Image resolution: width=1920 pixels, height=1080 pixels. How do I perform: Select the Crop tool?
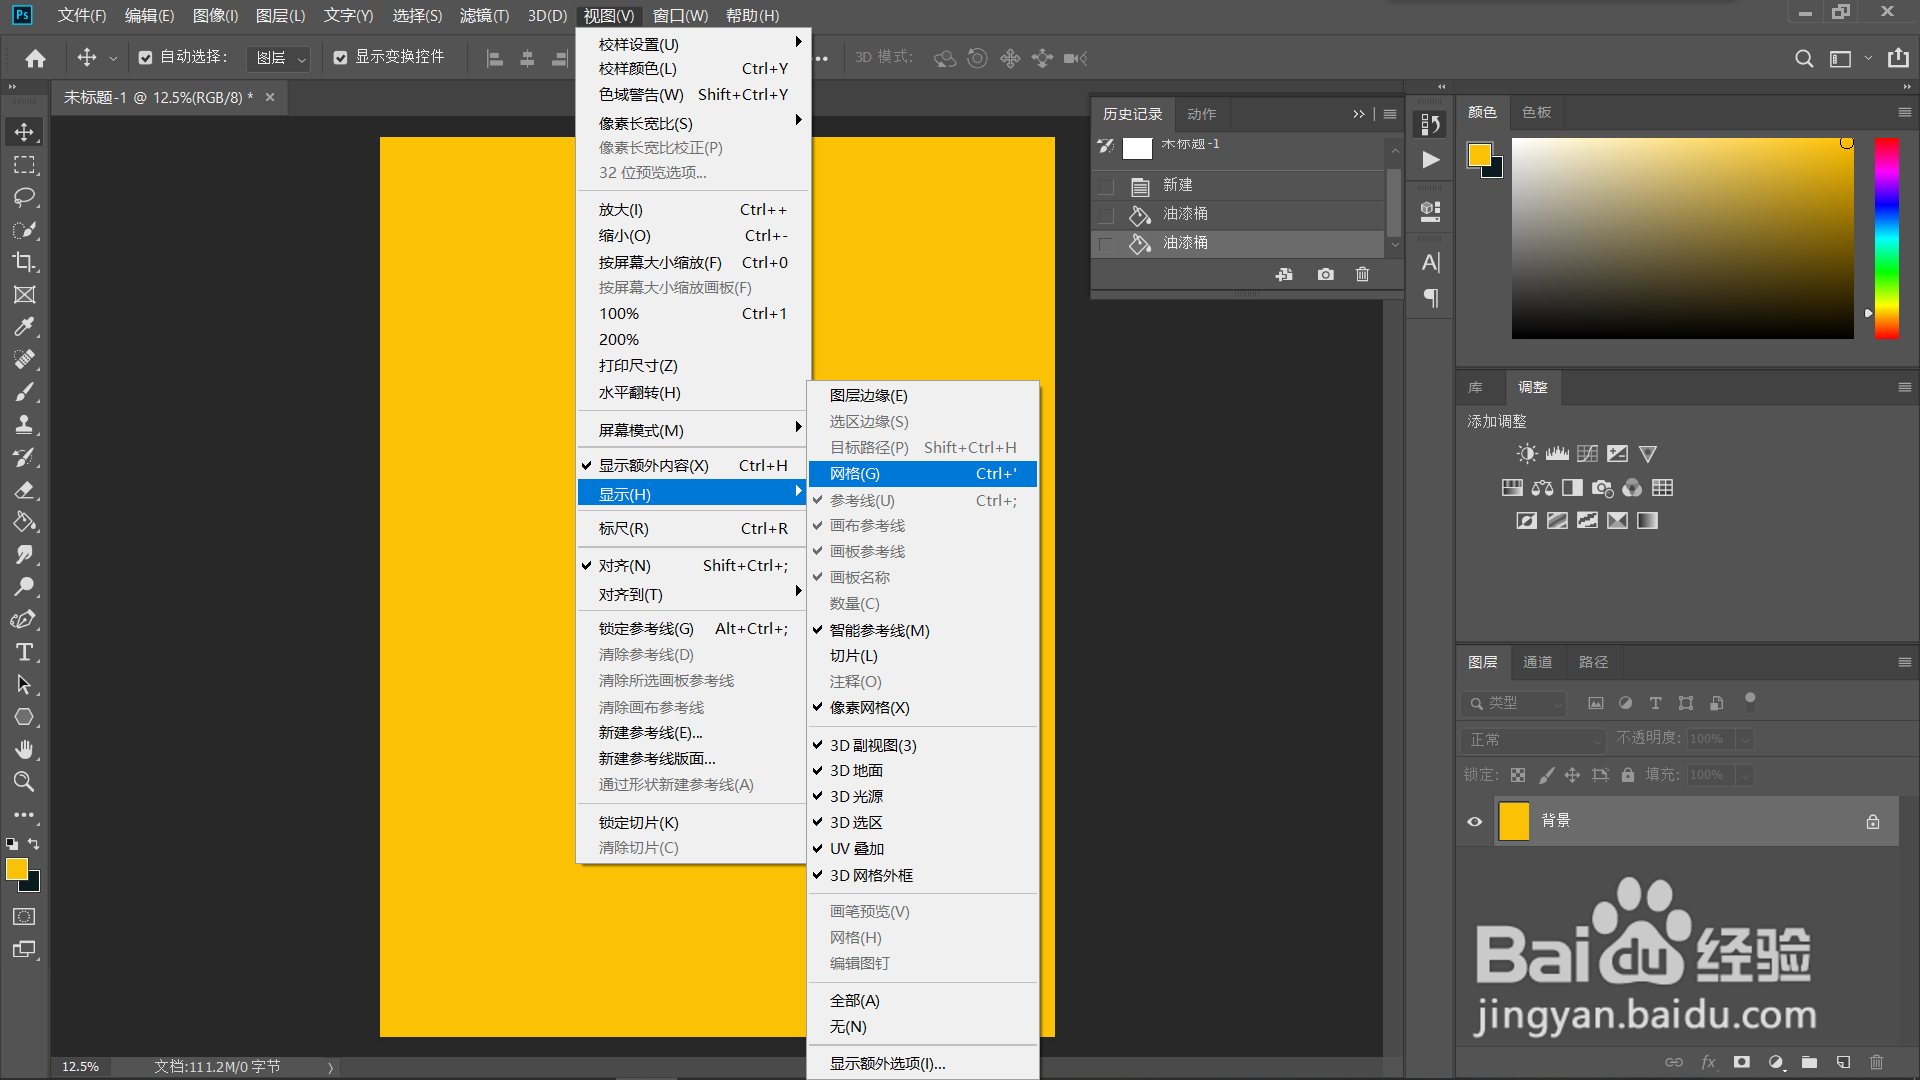point(24,262)
